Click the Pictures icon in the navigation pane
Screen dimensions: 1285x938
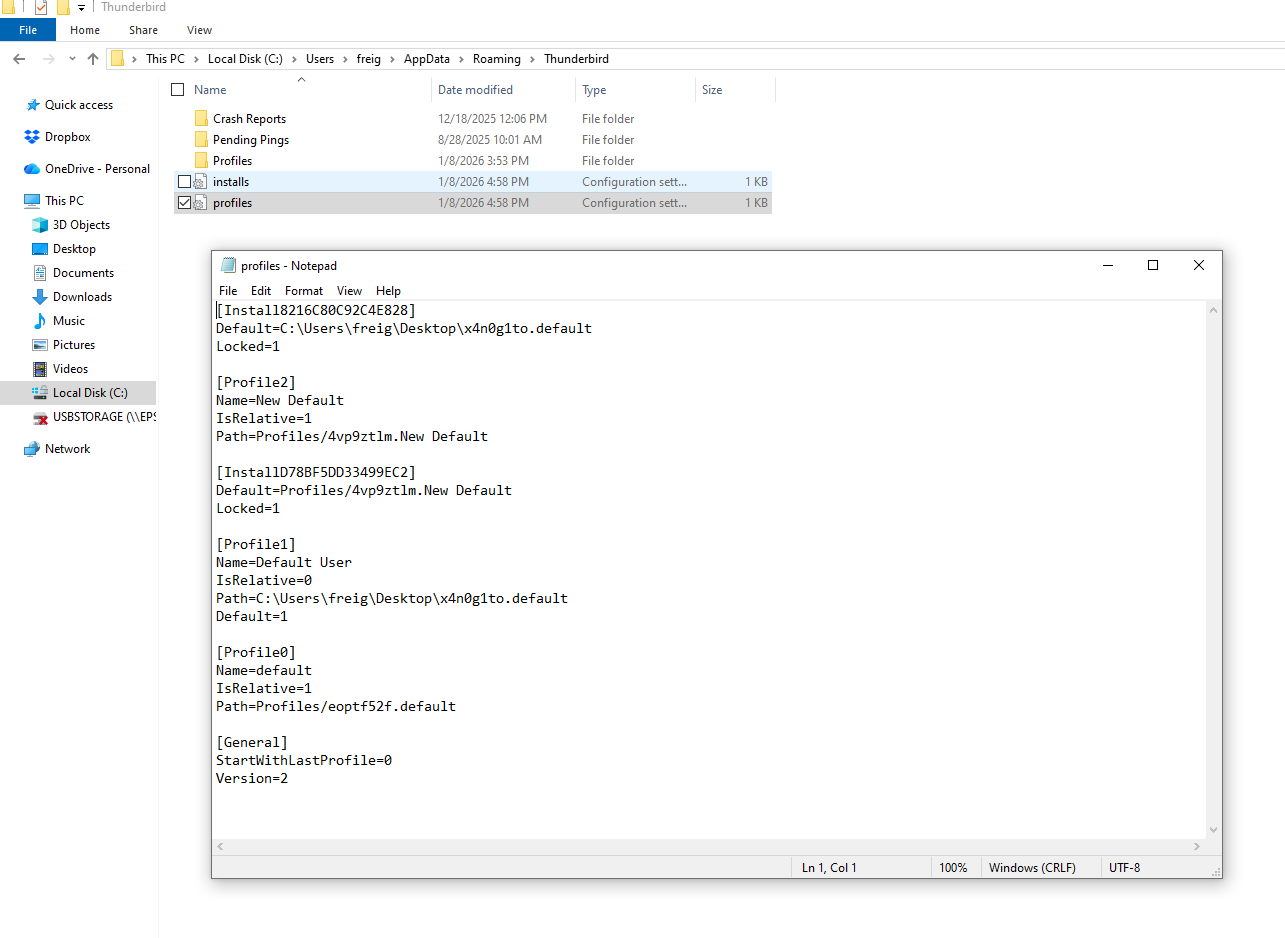pyautogui.click(x=40, y=345)
